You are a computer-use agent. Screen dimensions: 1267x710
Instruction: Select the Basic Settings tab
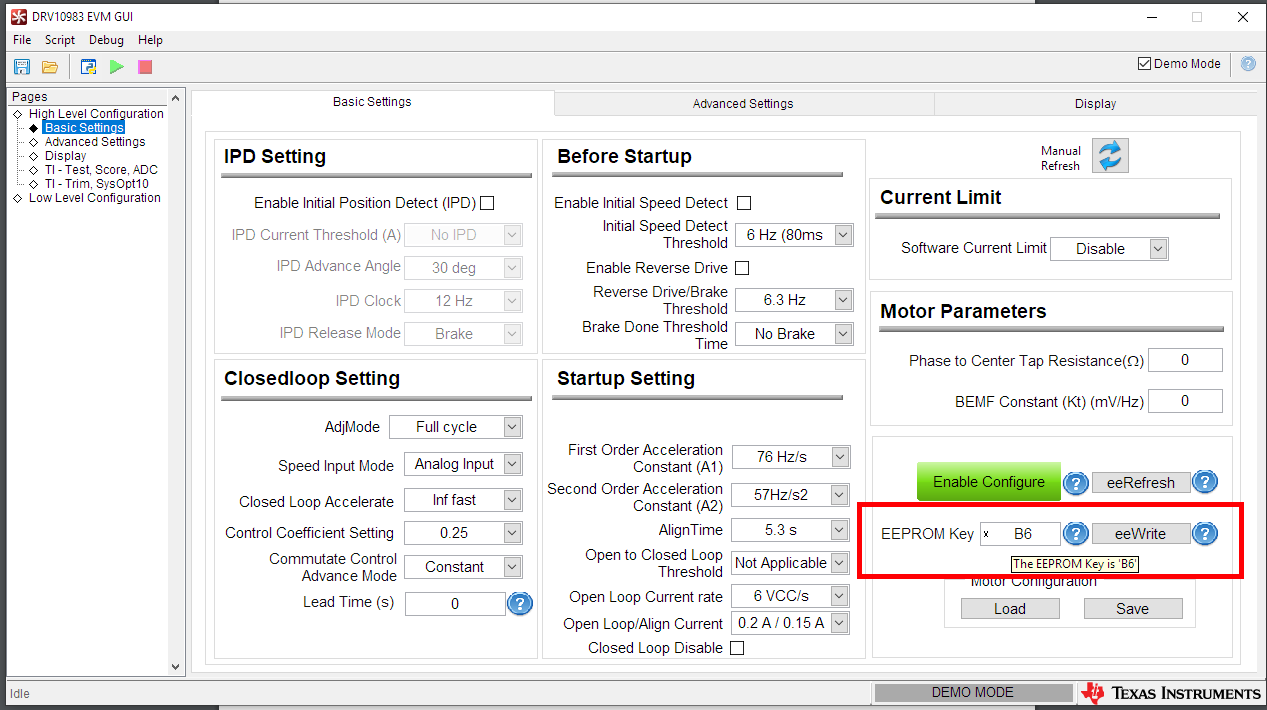point(372,102)
